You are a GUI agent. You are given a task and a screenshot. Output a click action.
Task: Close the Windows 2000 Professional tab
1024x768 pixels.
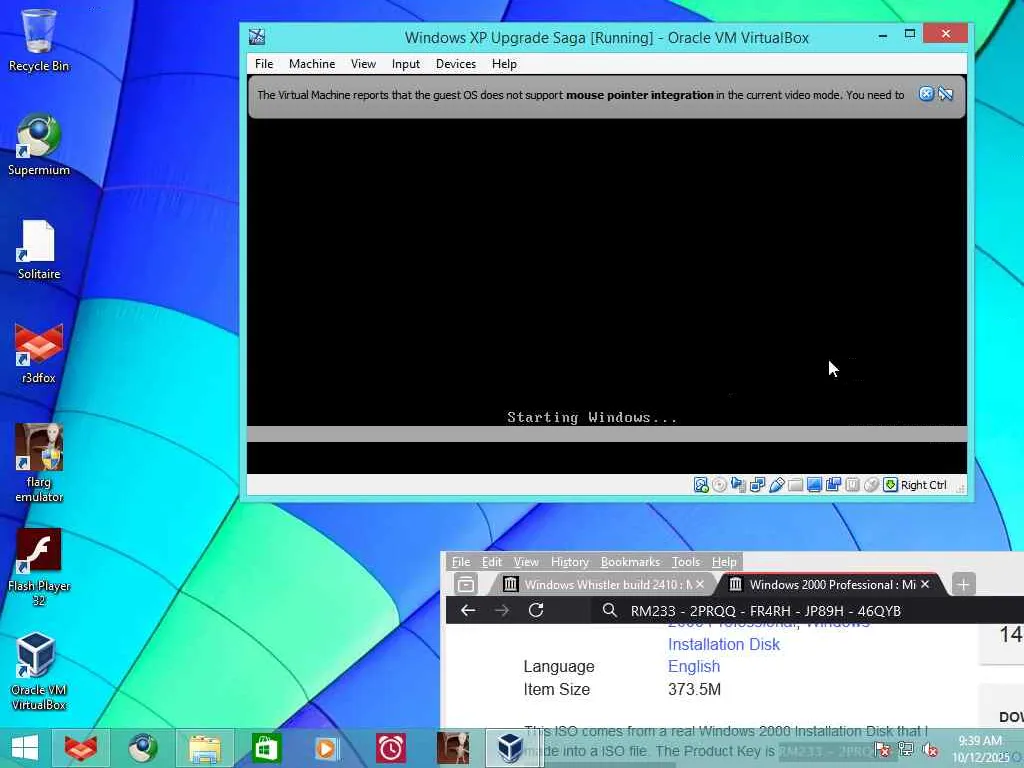[925, 584]
